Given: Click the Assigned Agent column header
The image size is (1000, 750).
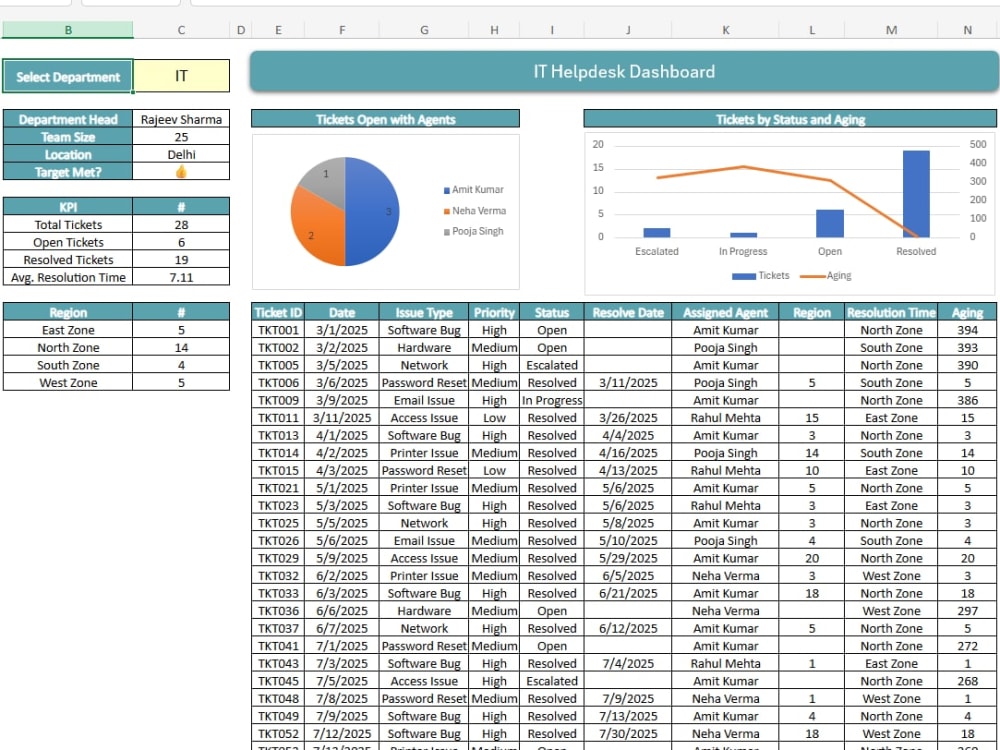Looking at the screenshot, I should tap(726, 312).
